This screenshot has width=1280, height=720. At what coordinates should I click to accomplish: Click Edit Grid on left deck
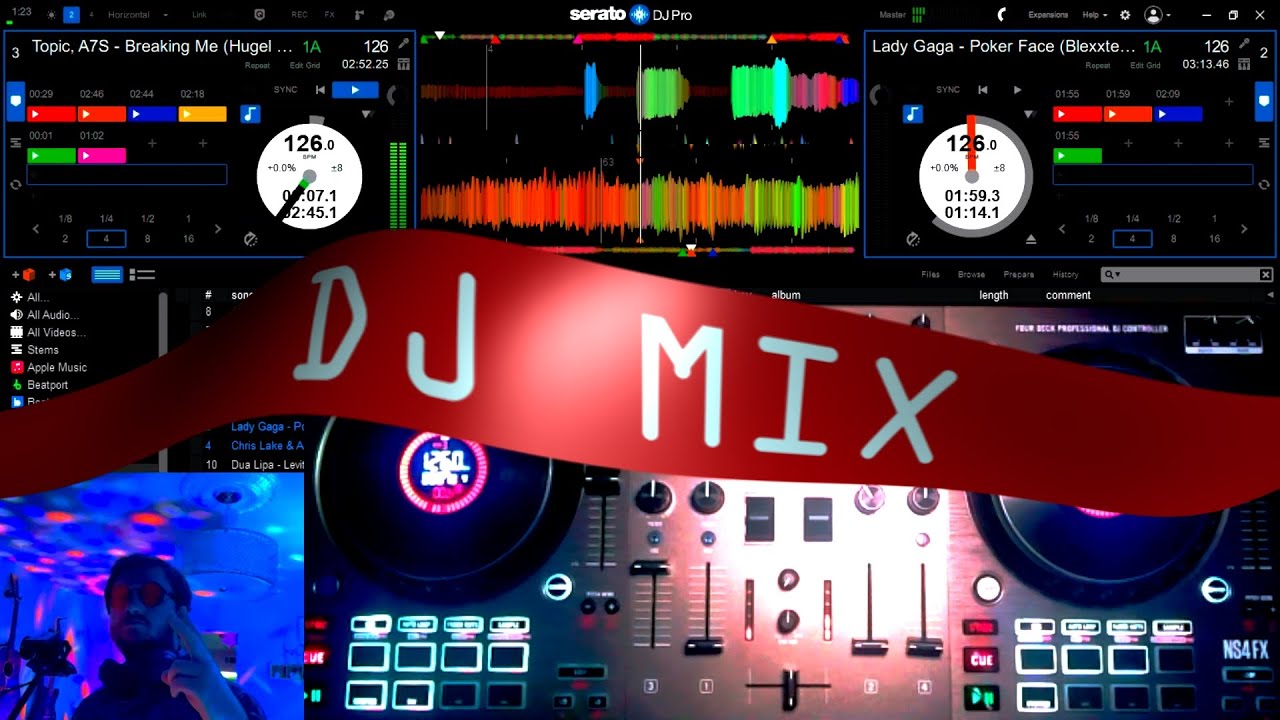[304, 65]
